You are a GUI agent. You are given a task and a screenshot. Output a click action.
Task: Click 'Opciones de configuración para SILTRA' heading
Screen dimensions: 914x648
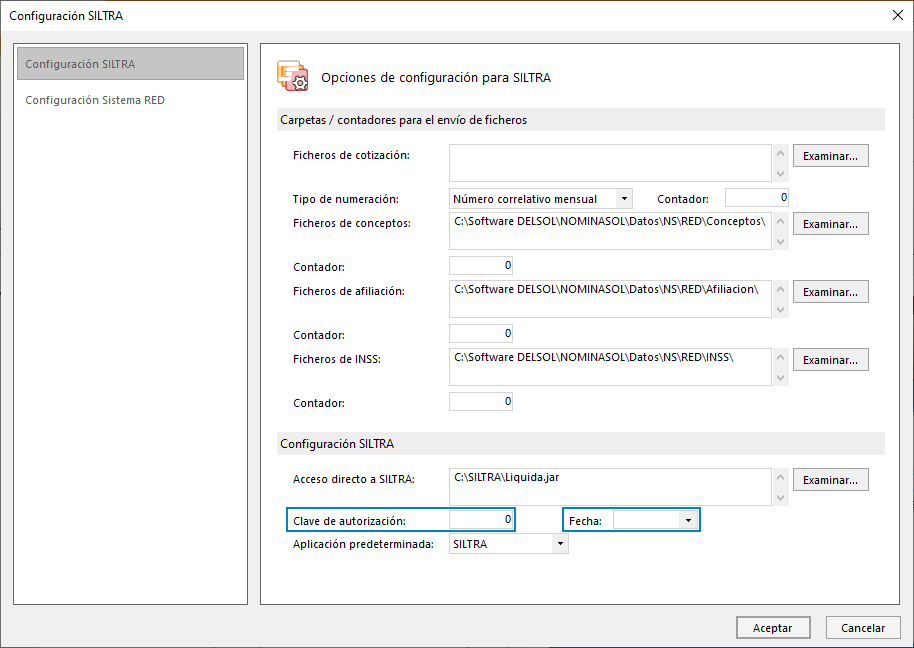pos(436,78)
